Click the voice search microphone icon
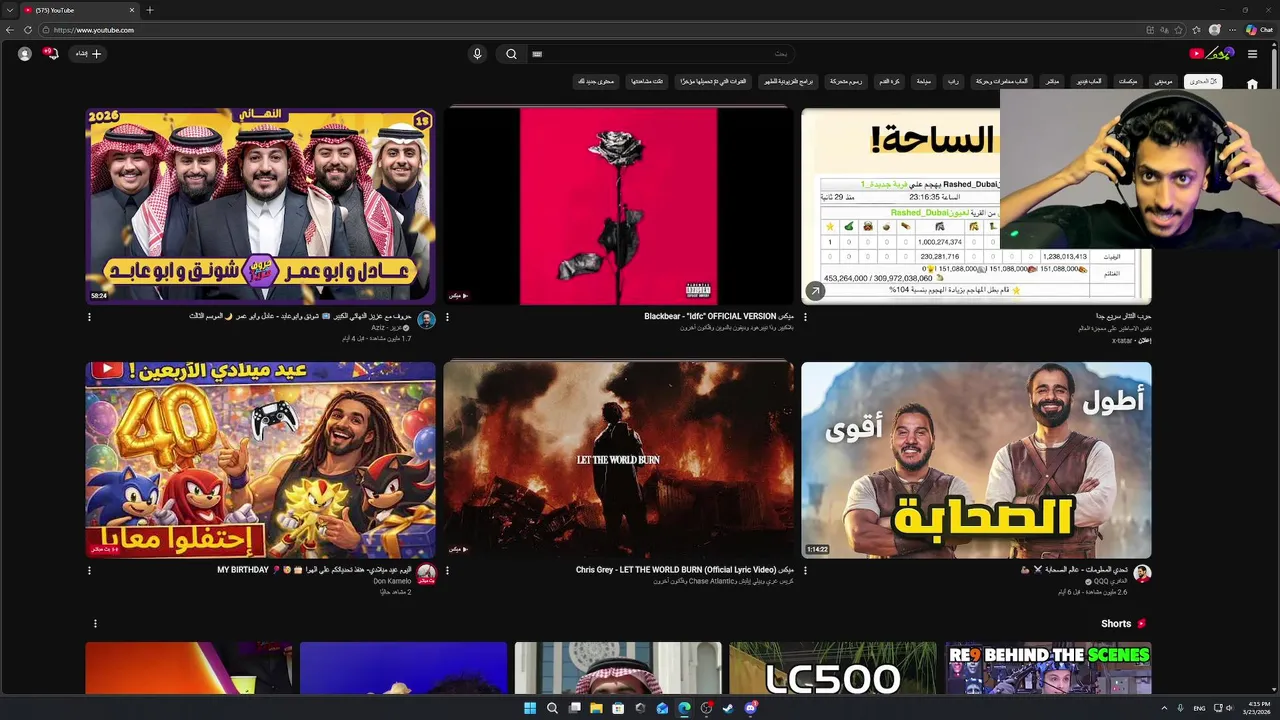Image resolution: width=1280 pixels, height=720 pixels. tap(477, 54)
